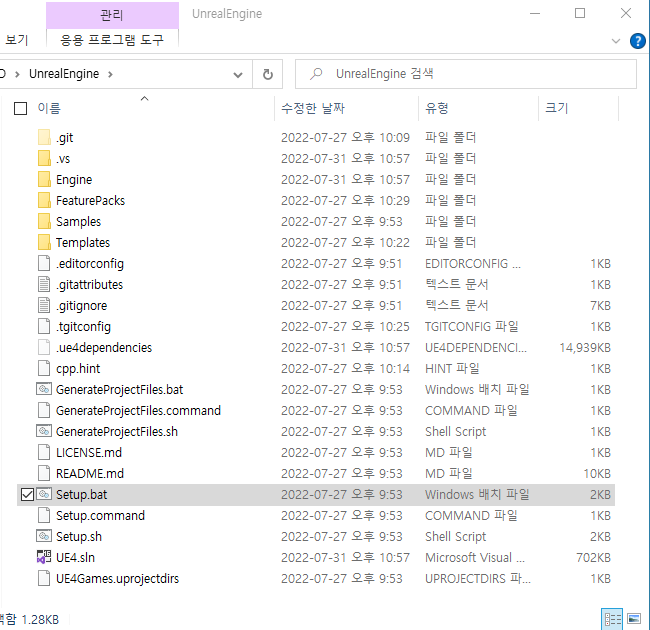Click the README.md file icon
The image size is (650, 630).
44,473
